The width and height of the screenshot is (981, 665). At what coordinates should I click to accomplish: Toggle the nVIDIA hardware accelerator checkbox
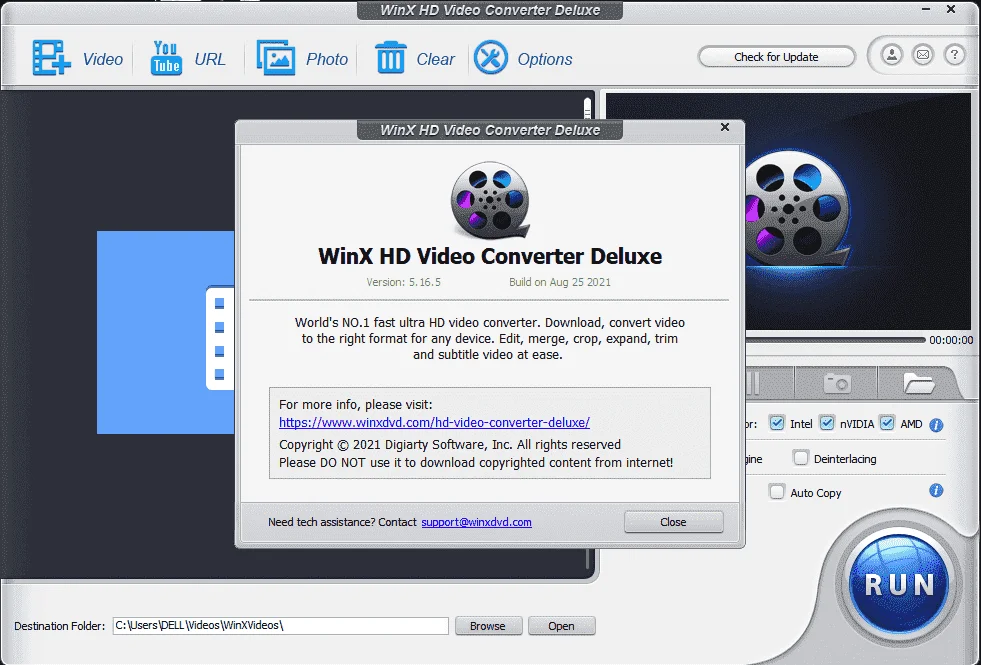click(x=826, y=424)
